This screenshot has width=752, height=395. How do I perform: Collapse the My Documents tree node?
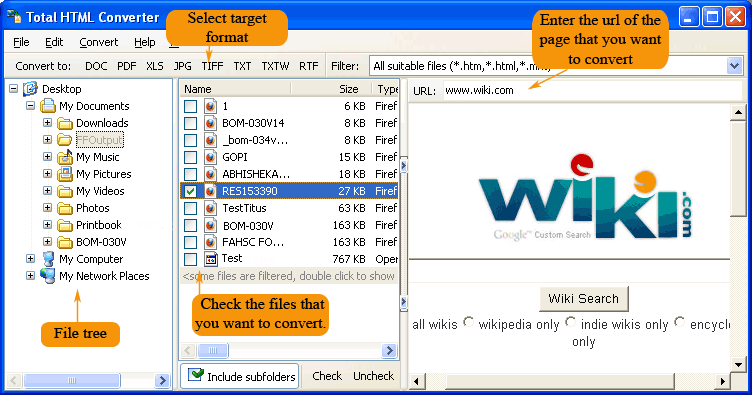click(30, 105)
